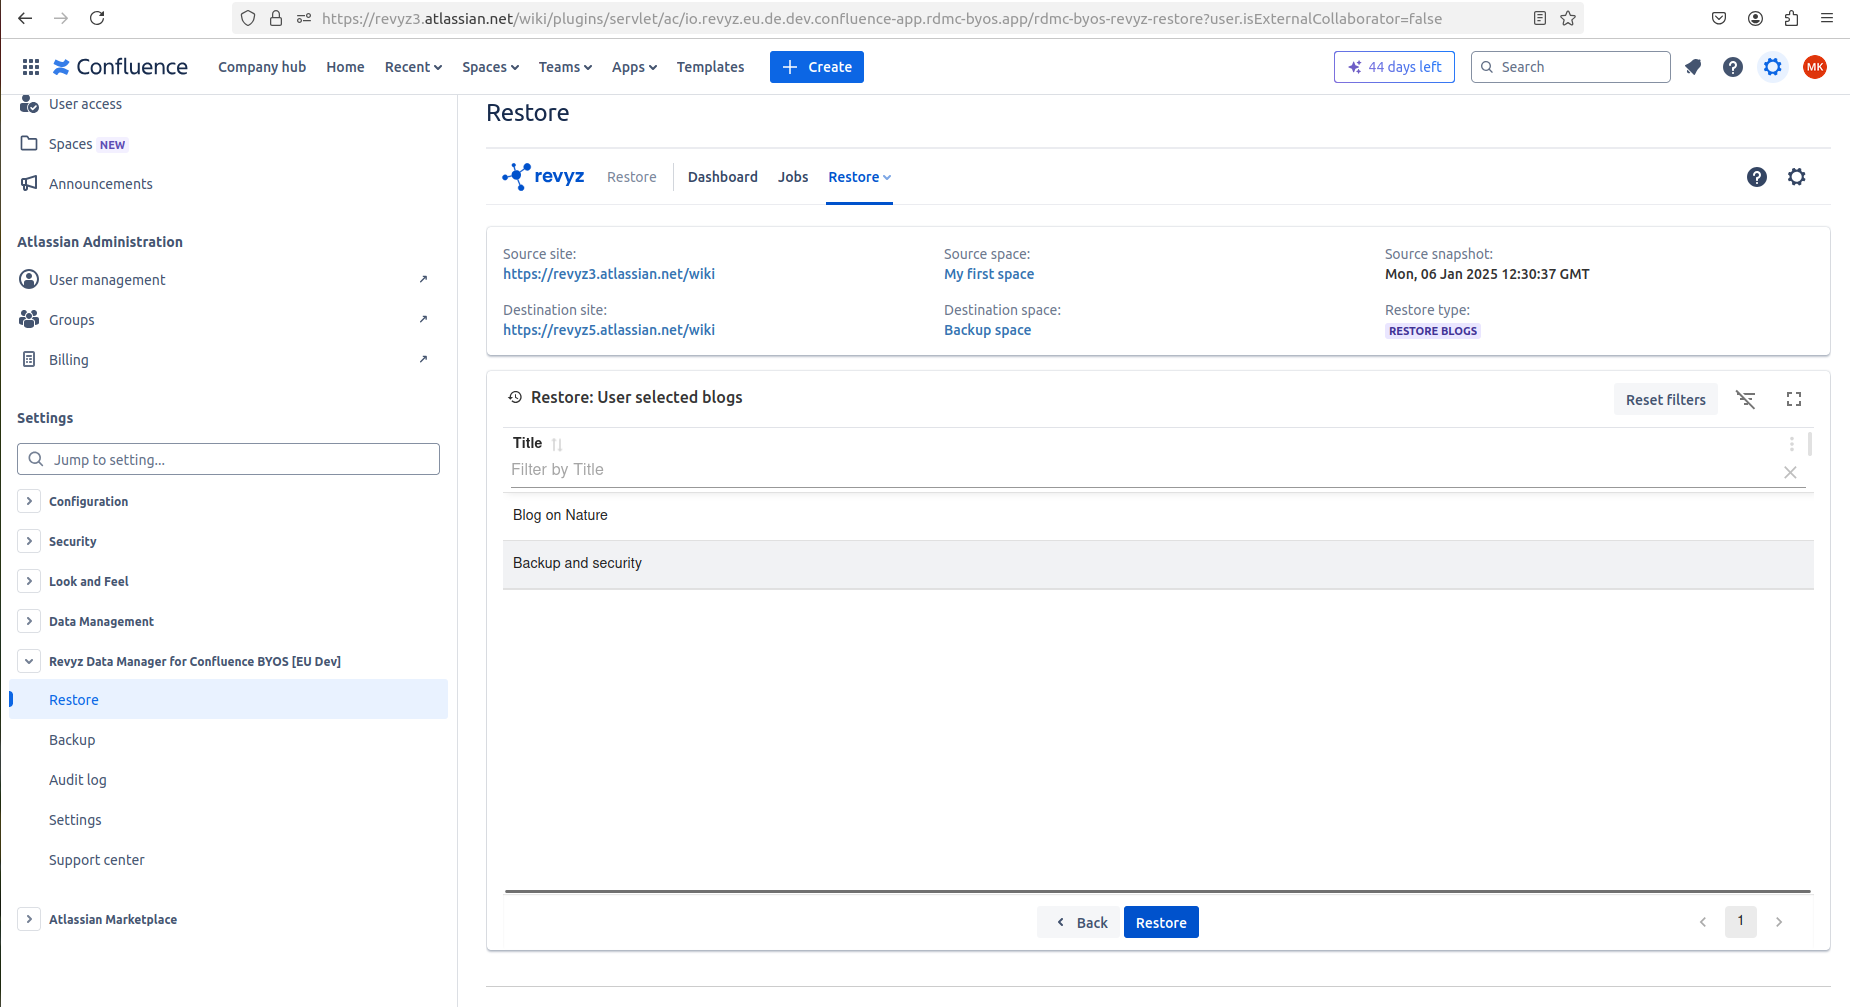The image size is (1850, 1007).
Task: Open Billing external link arrow
Action: (x=423, y=359)
